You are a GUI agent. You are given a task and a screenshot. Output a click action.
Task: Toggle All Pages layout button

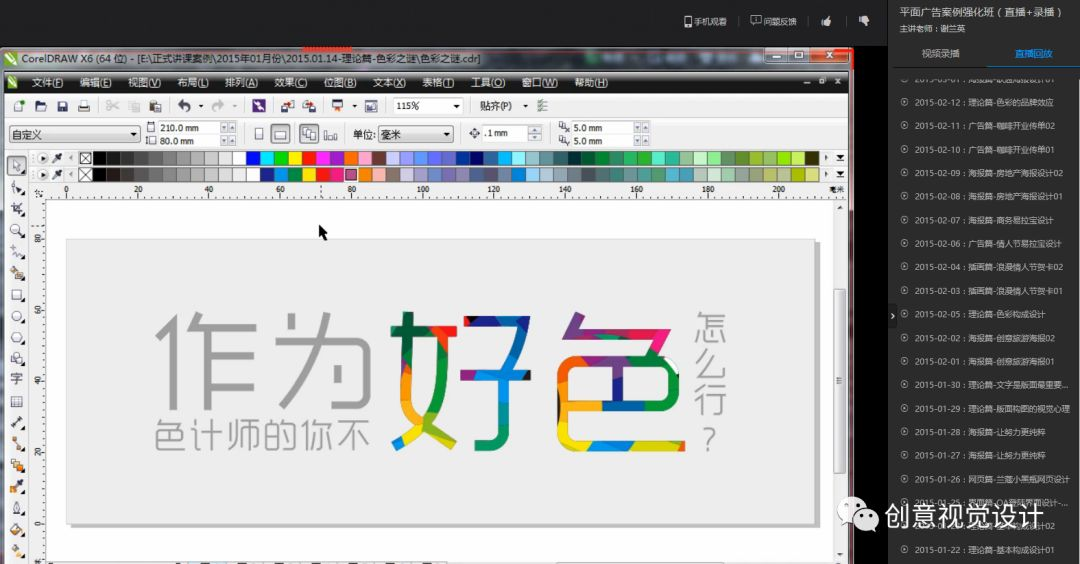click(x=309, y=134)
